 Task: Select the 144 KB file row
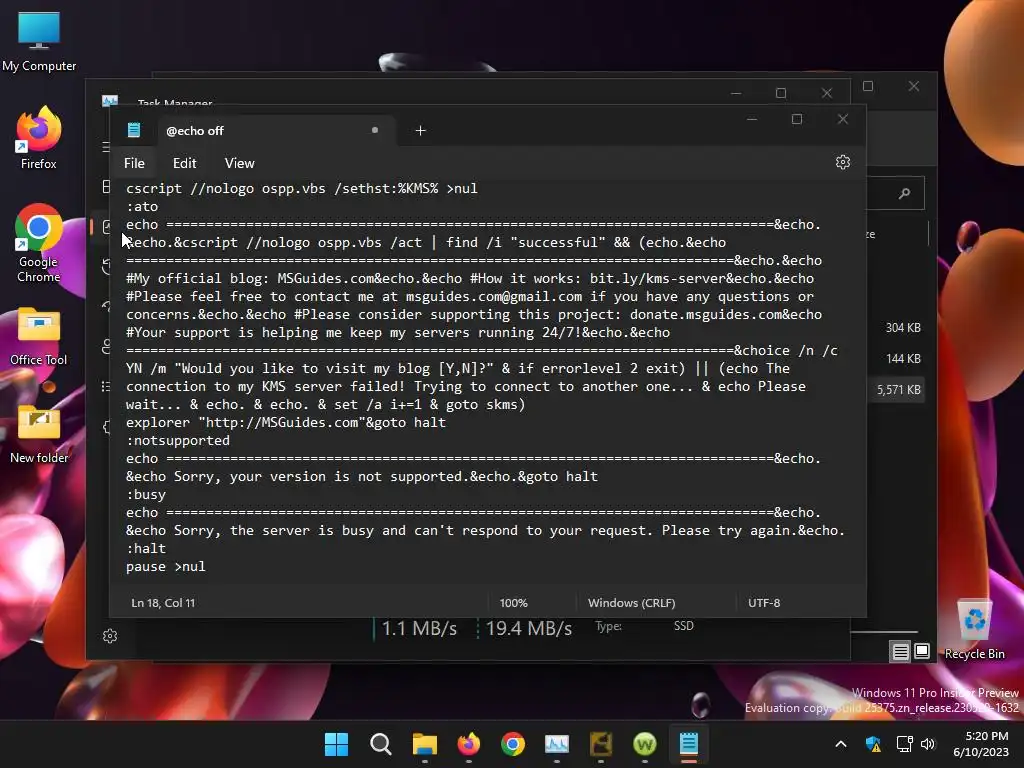pos(897,359)
